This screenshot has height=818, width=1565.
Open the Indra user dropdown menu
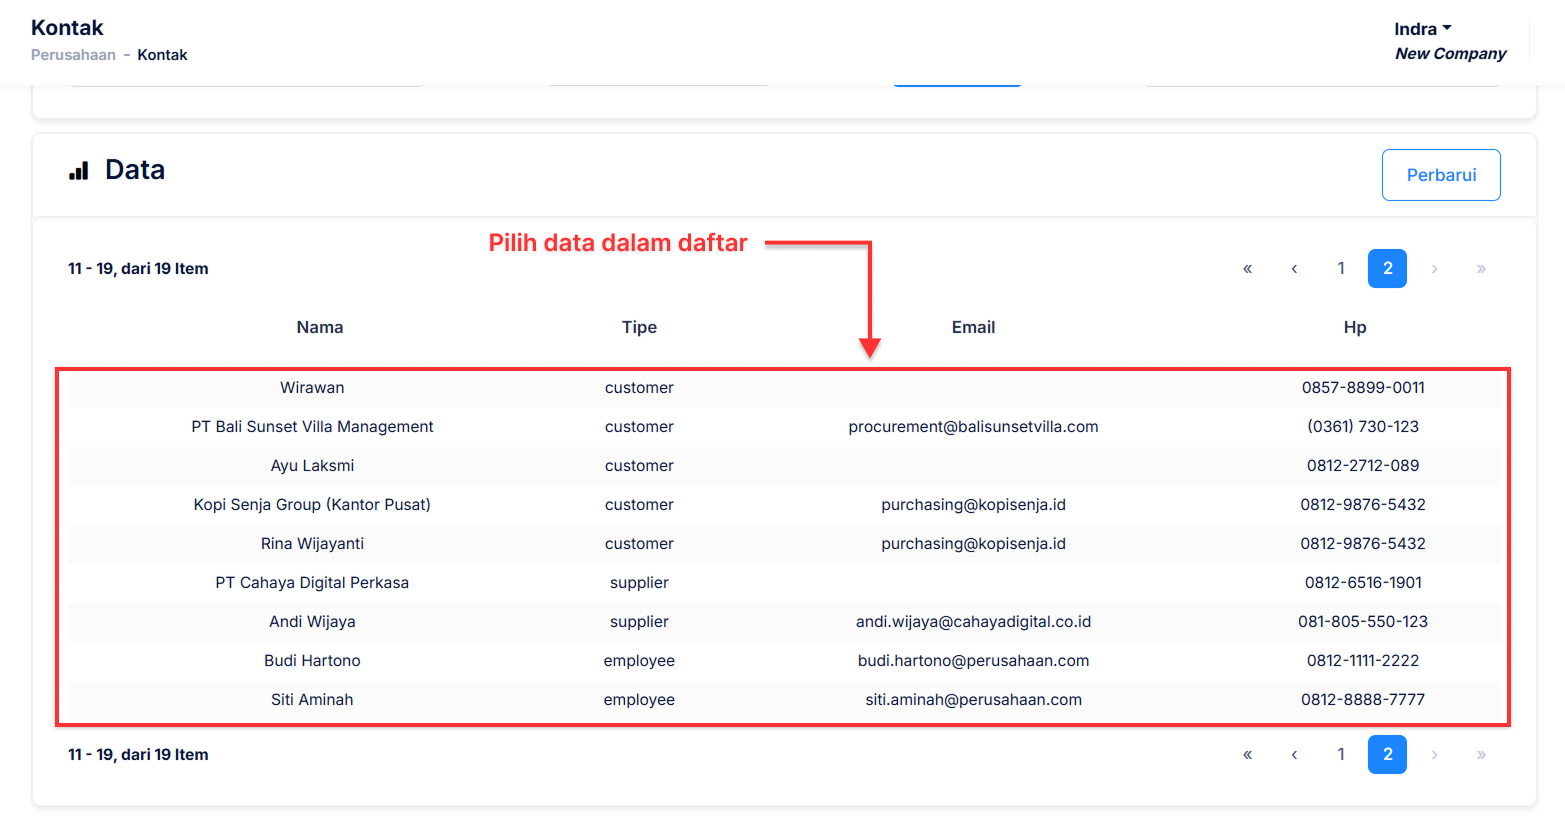[x=1422, y=29]
